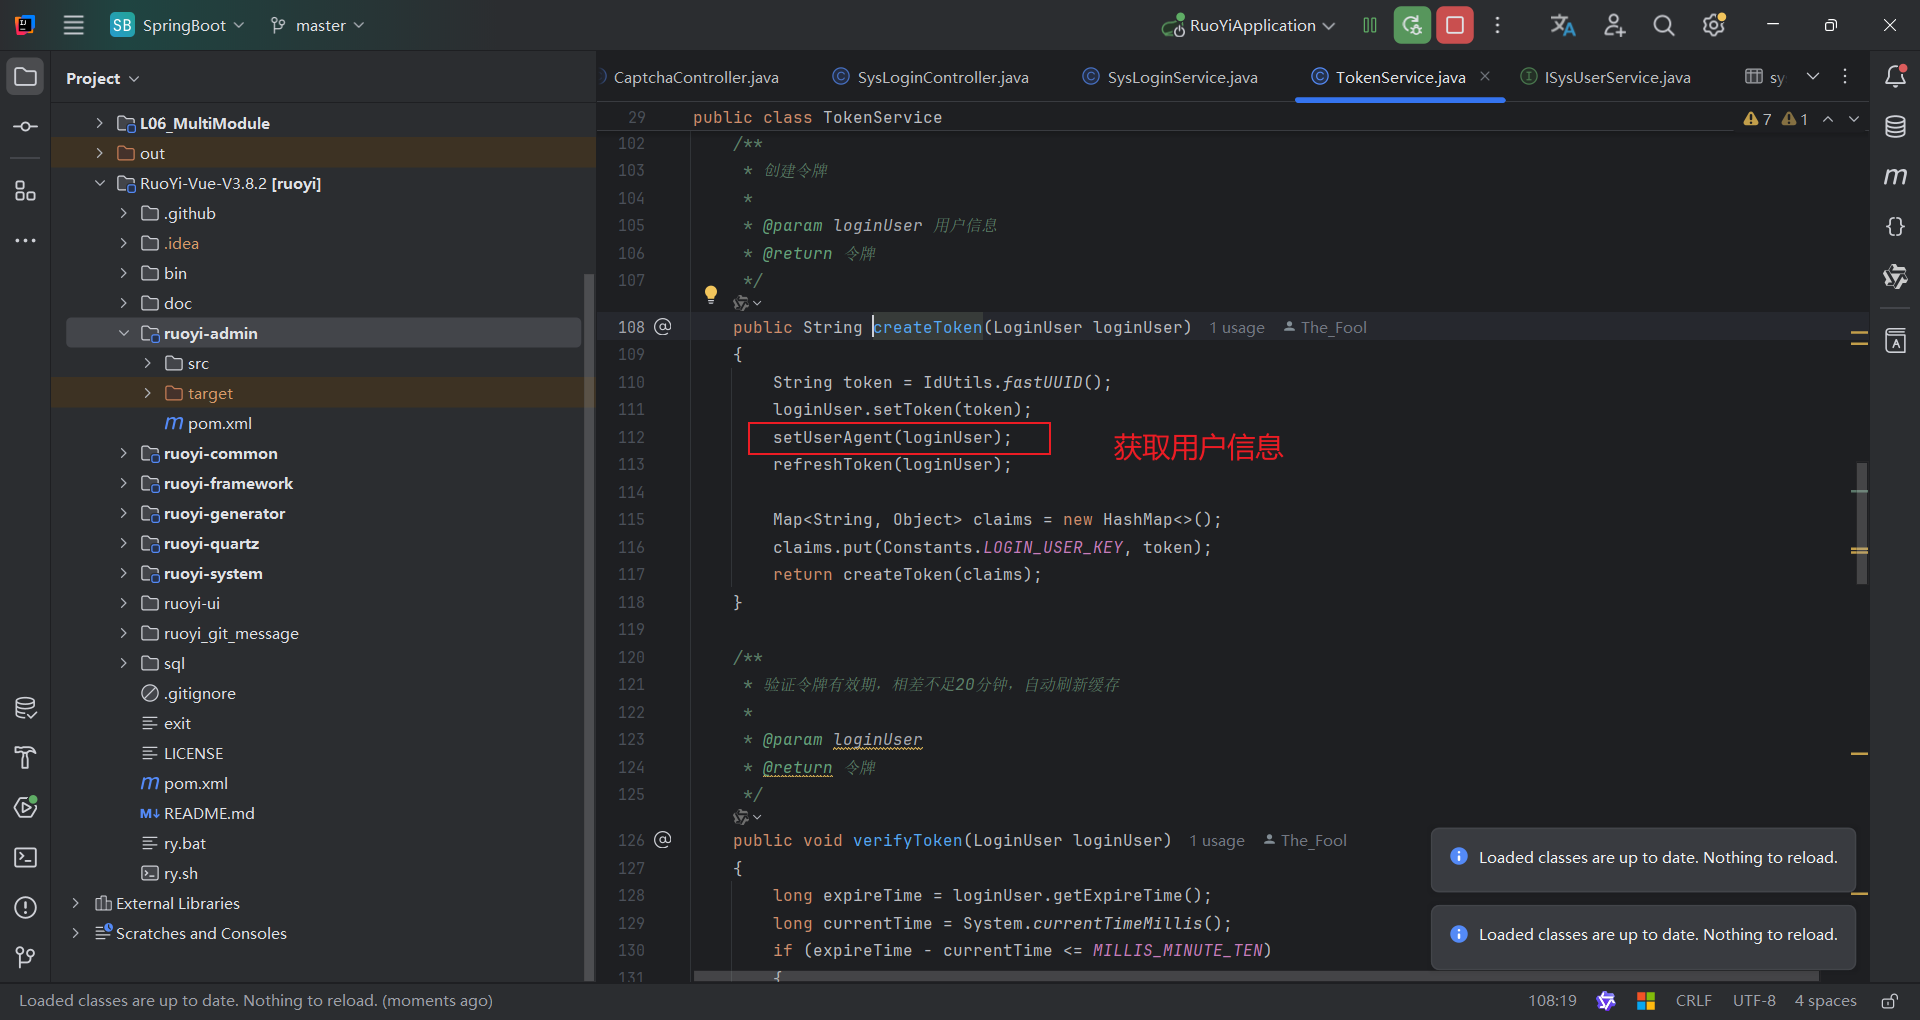Click the Project tree vertical scrollbar

click(589, 627)
